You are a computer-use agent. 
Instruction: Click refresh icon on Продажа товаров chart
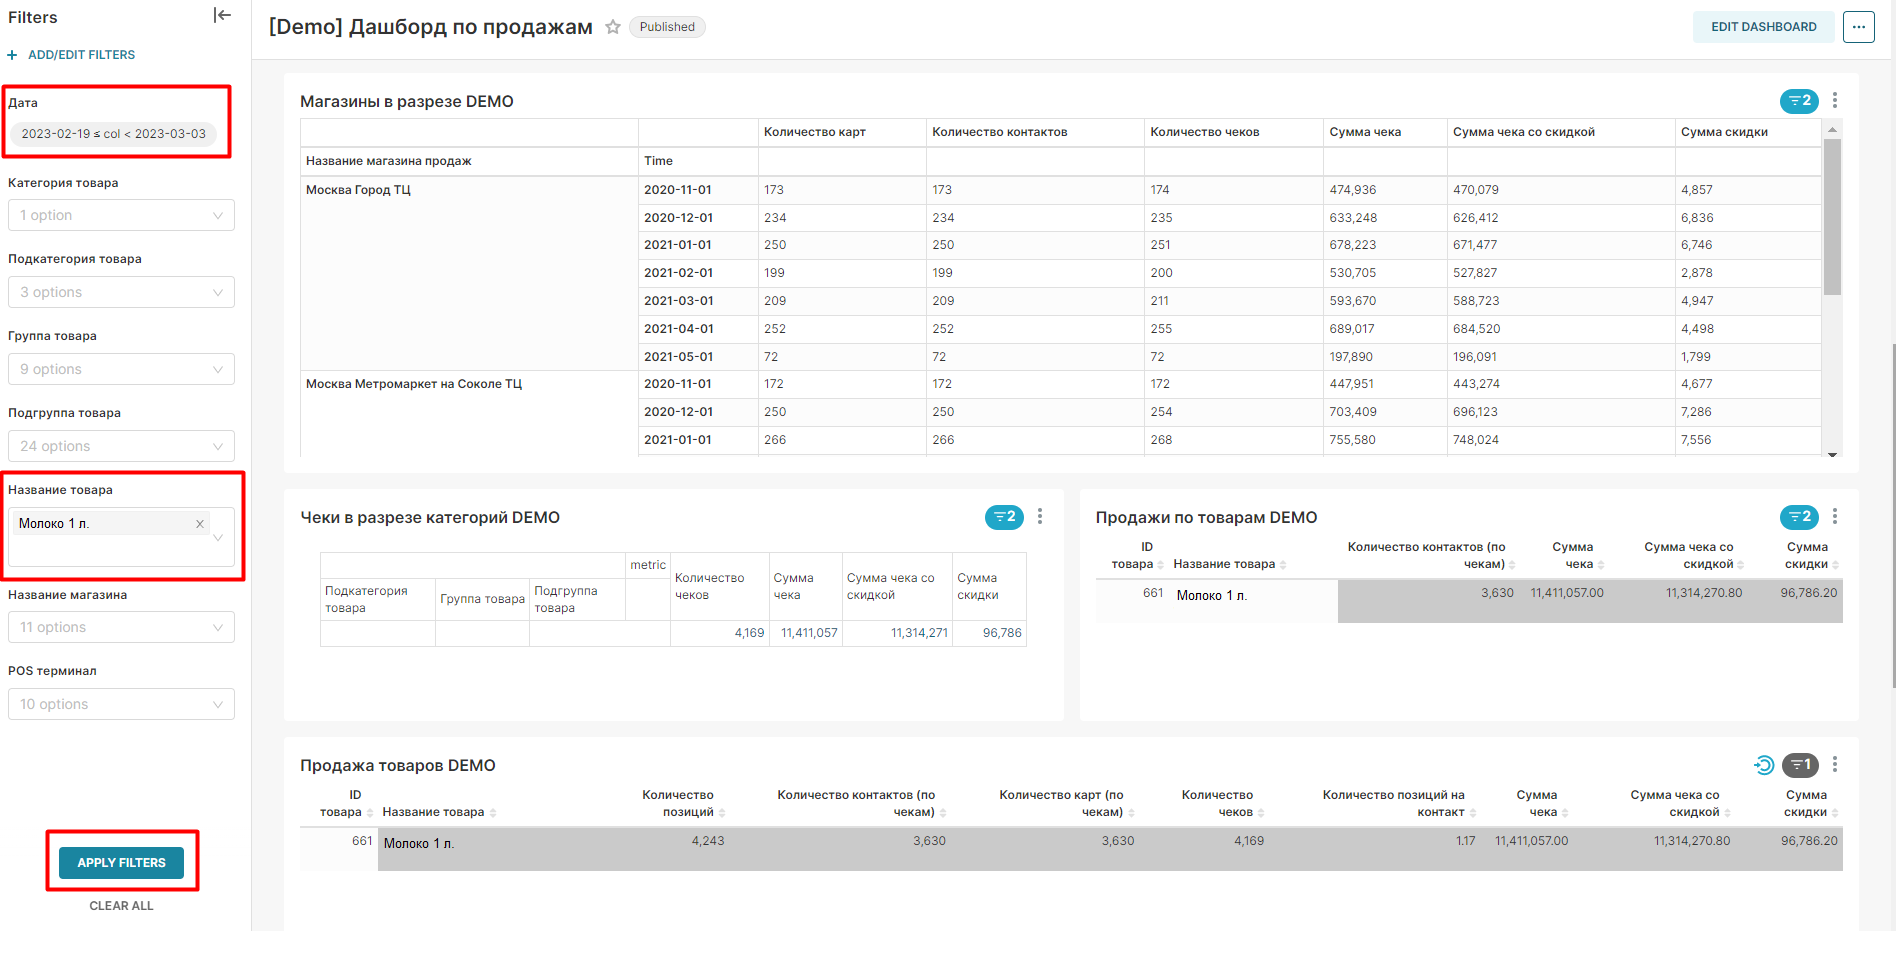pyautogui.click(x=1764, y=765)
